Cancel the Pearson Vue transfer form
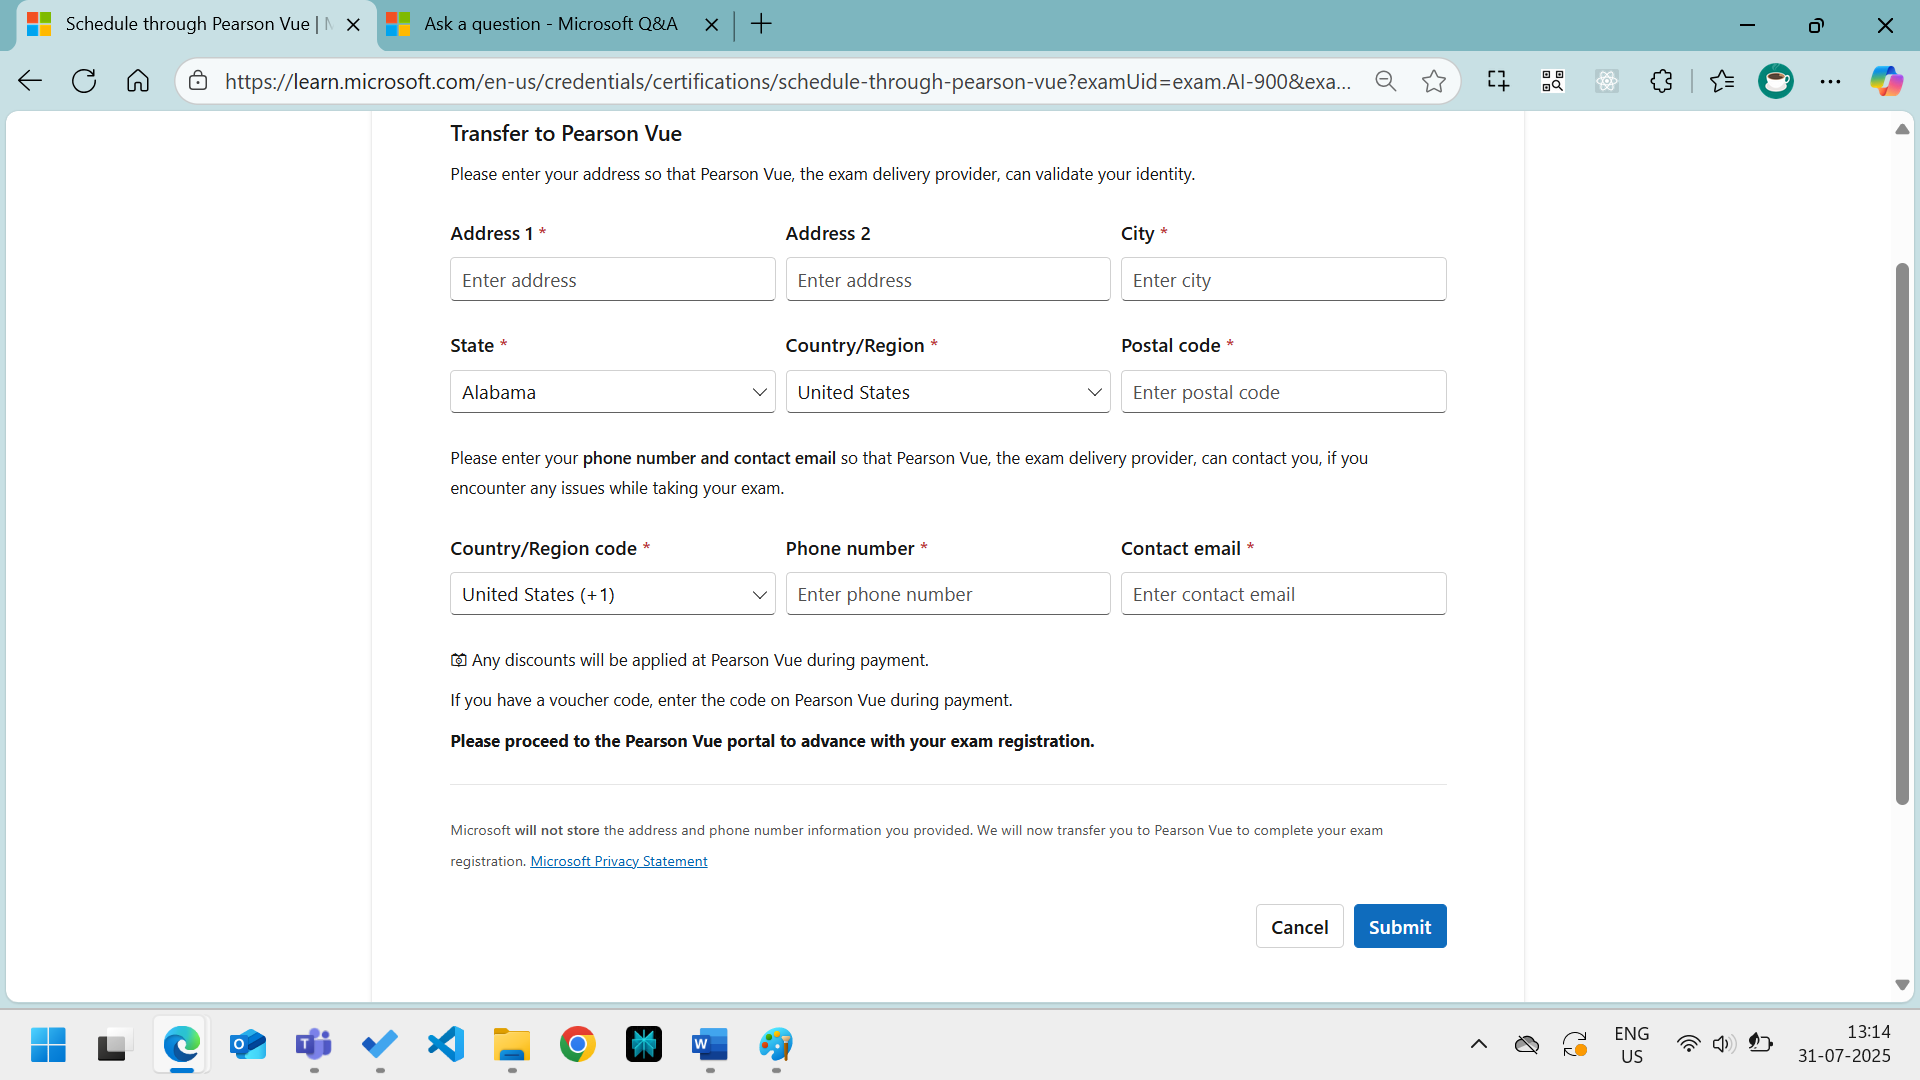Viewport: 1920px width, 1080px height. pos(1299,927)
